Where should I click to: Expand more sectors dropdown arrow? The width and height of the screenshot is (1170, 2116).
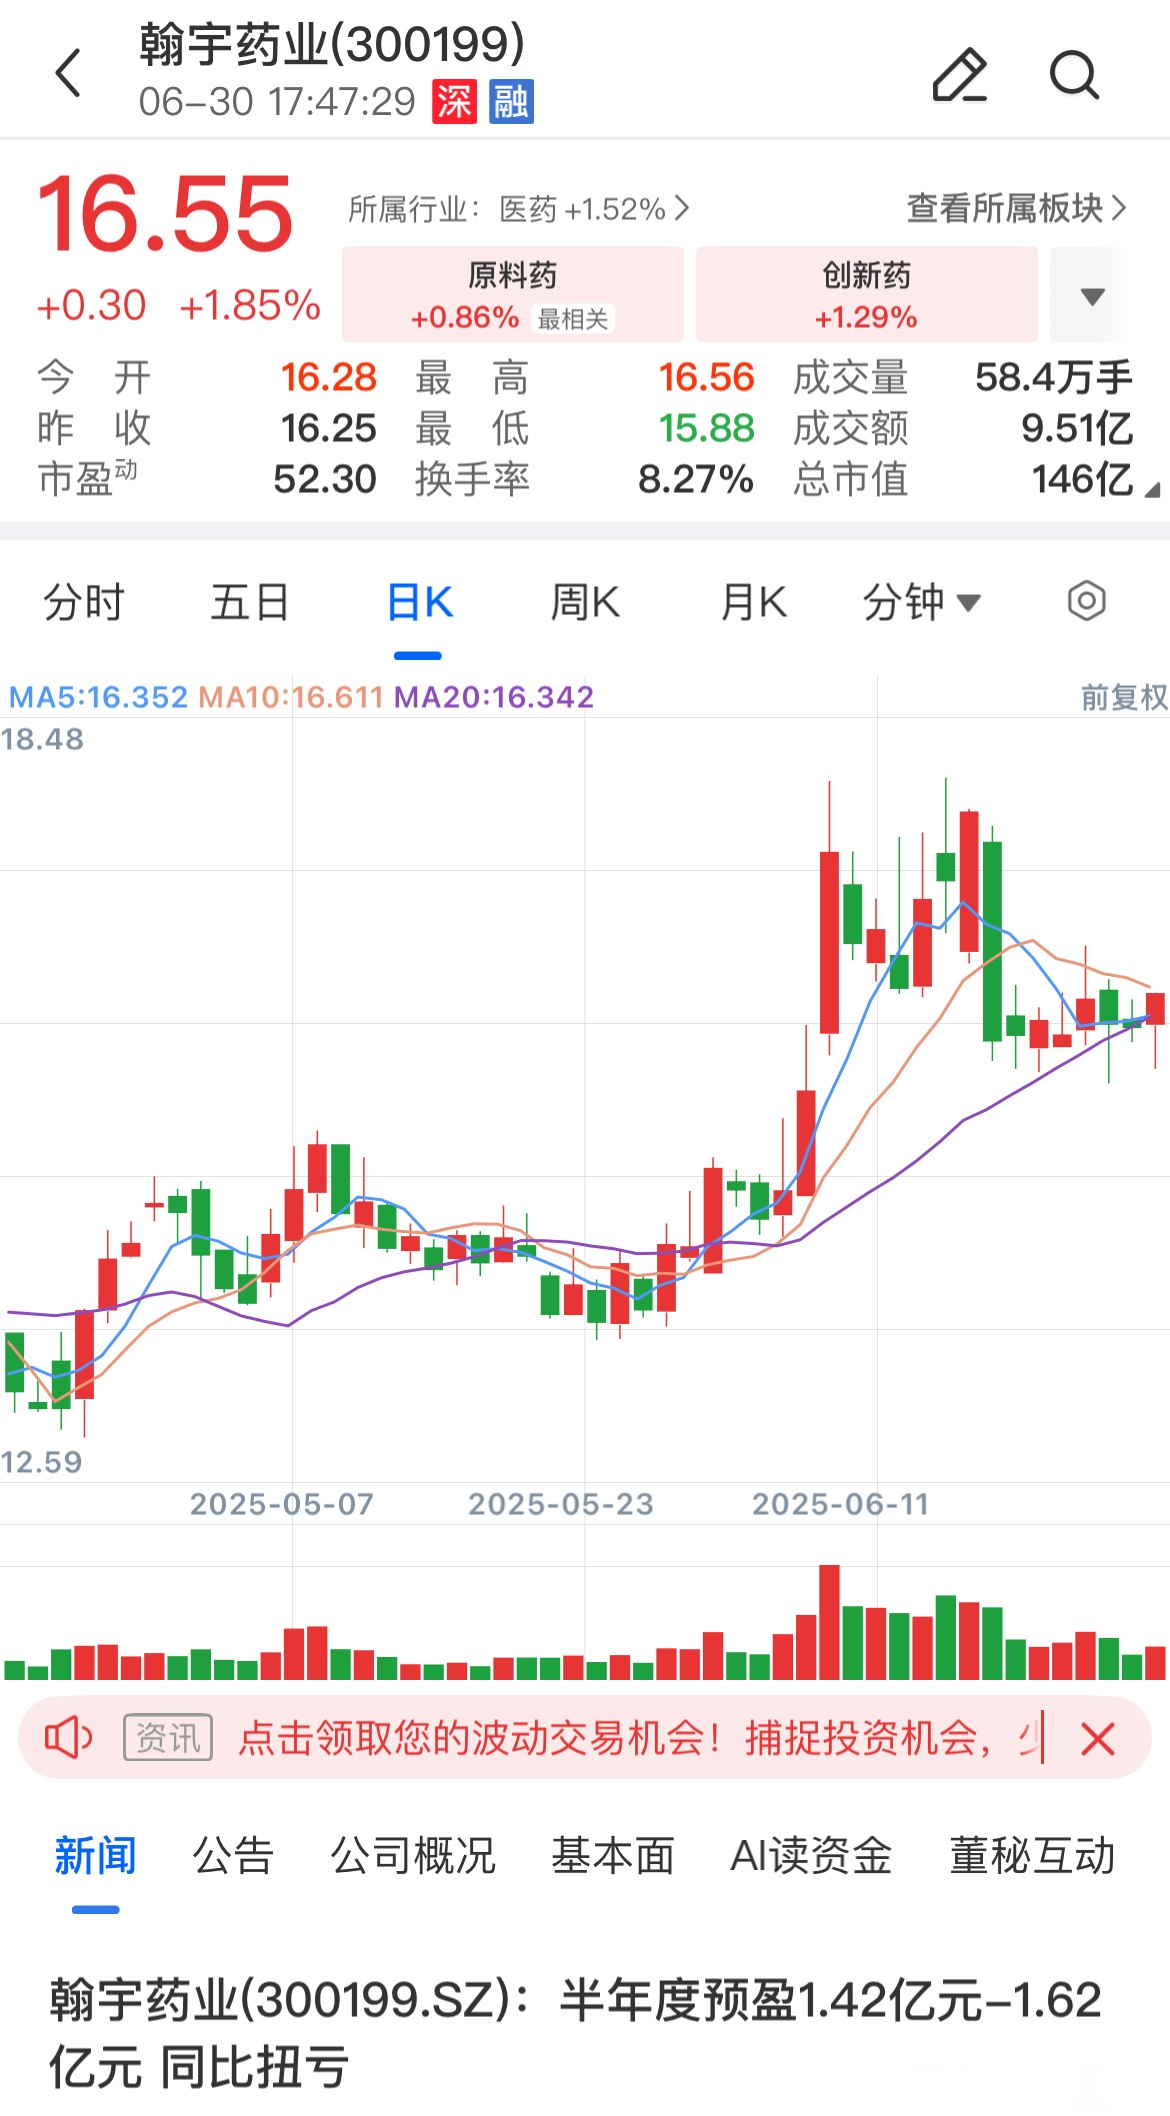(1092, 296)
